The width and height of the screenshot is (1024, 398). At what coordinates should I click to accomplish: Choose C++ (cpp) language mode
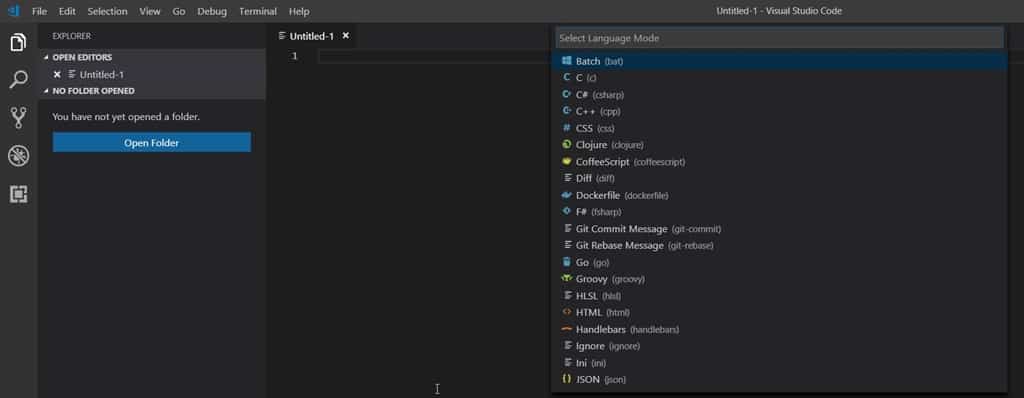click(778, 111)
